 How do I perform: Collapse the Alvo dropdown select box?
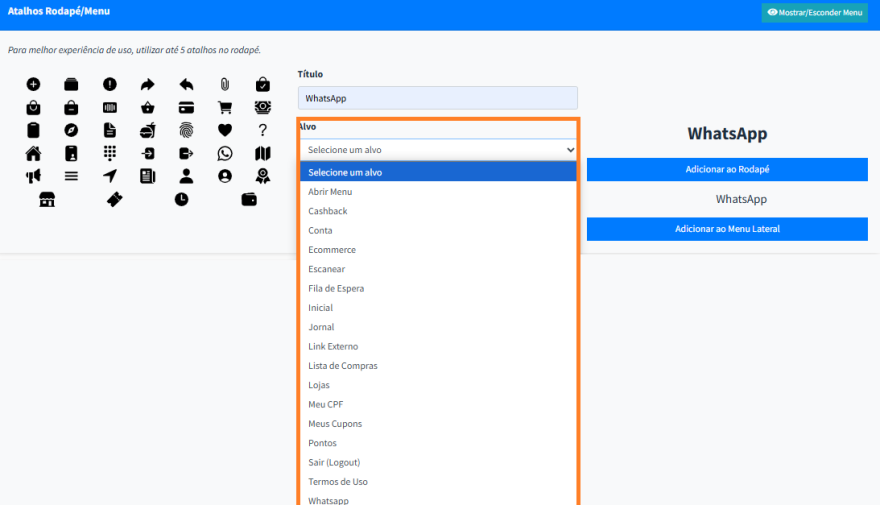pos(438,150)
